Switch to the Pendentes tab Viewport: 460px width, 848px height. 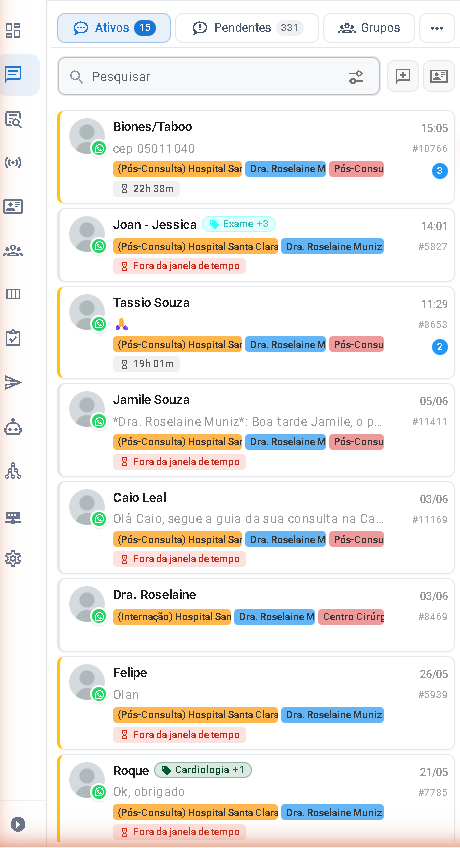[x=247, y=28]
